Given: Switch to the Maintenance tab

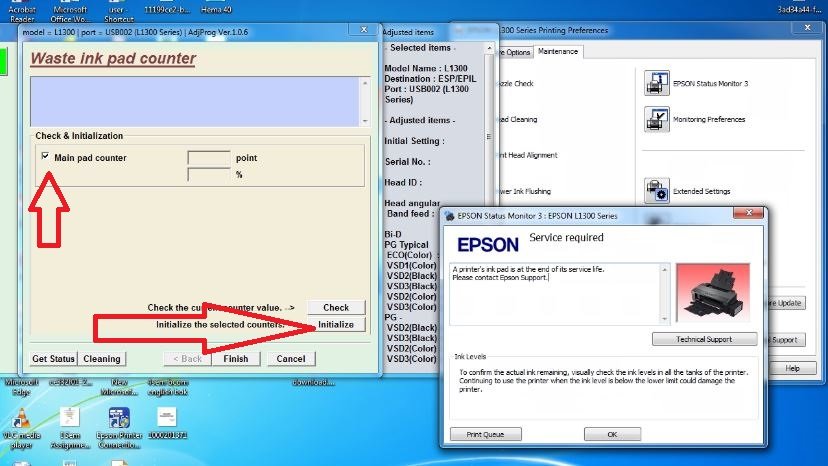Looking at the screenshot, I should (558, 51).
